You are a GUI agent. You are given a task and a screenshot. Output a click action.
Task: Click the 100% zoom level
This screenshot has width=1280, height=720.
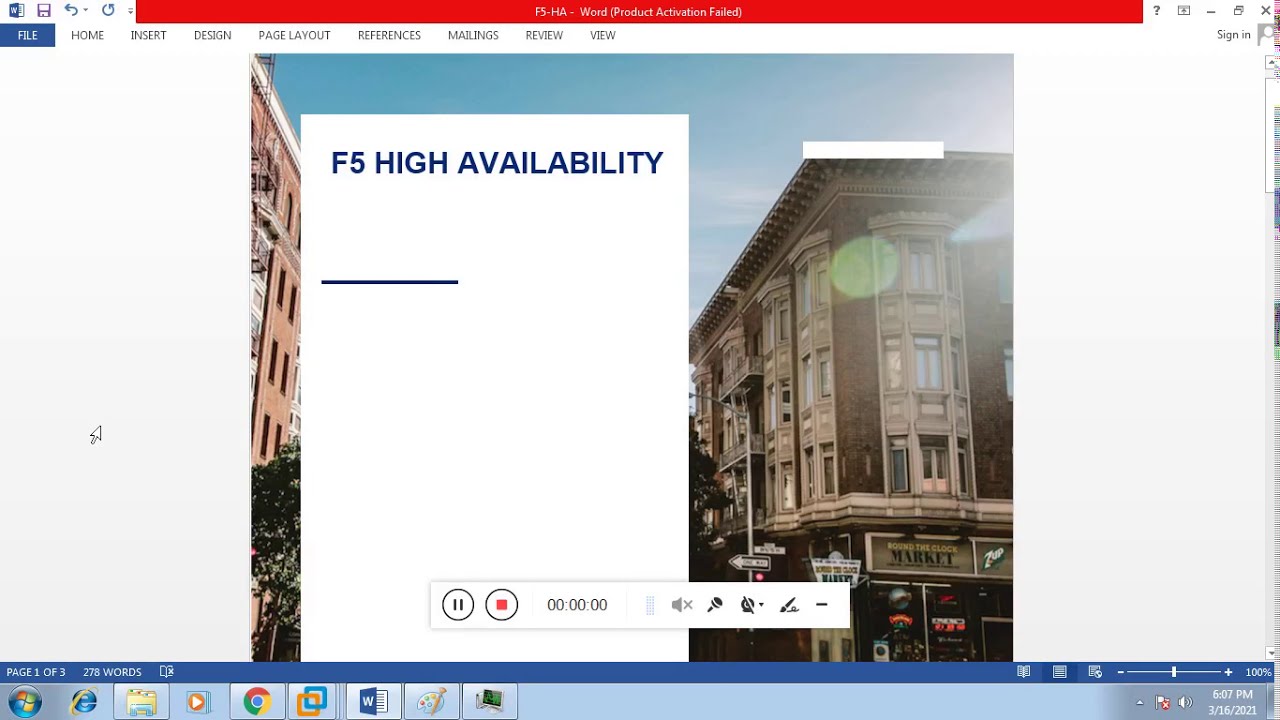coord(1258,672)
